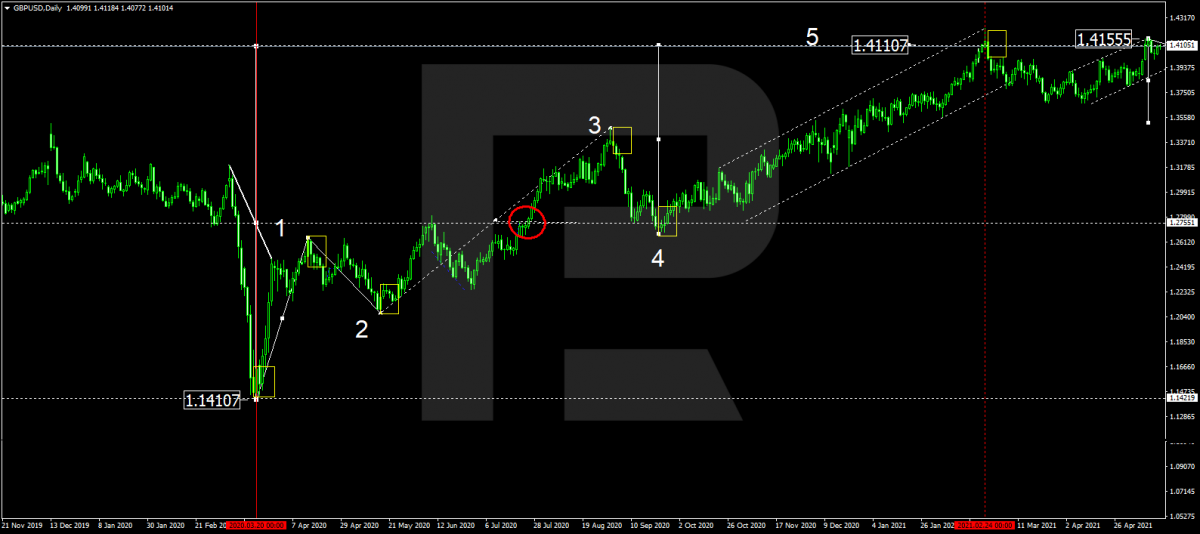Select the wave label 3
The image size is (1200, 534).
594,126
